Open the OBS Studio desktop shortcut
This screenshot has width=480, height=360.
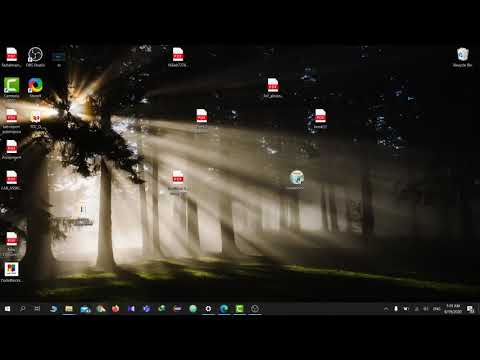35,57
